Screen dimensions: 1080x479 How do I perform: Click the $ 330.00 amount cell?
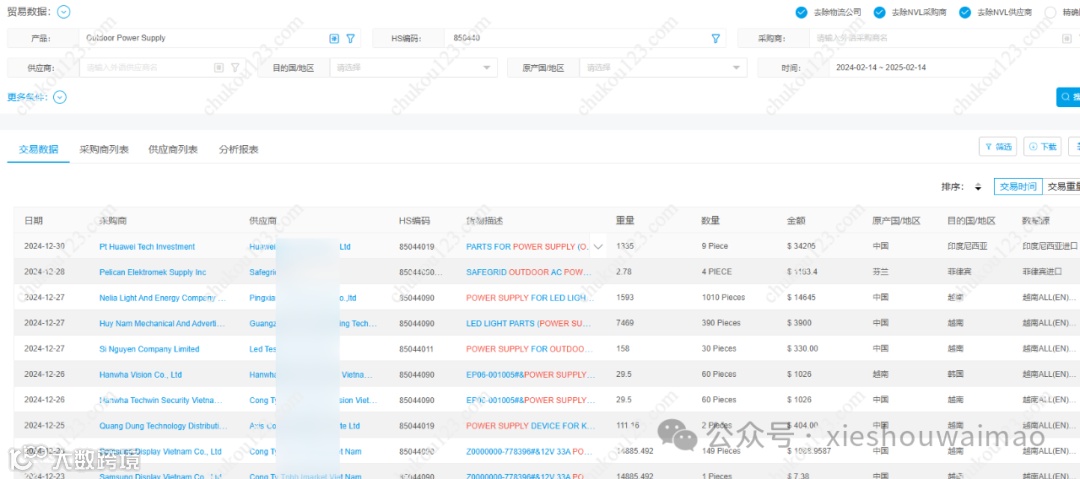point(802,349)
